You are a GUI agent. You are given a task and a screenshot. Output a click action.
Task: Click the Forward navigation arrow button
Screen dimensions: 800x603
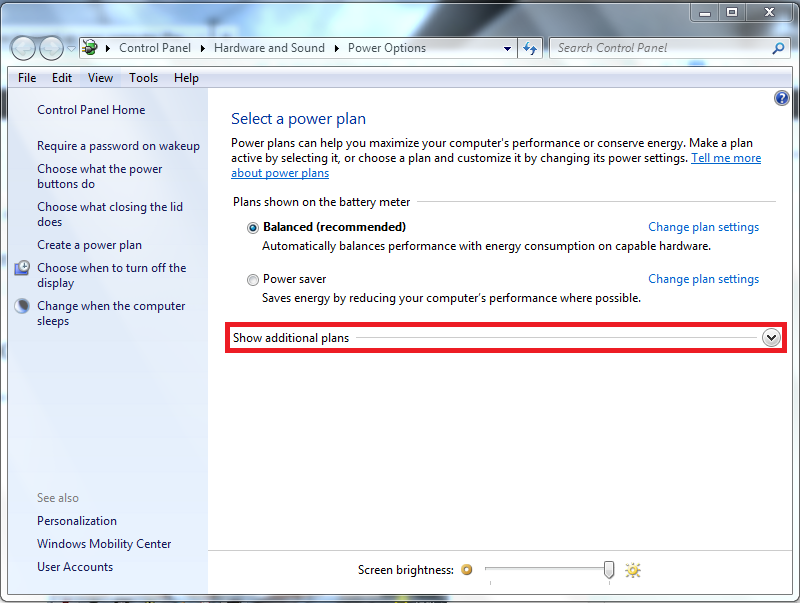click(51, 48)
